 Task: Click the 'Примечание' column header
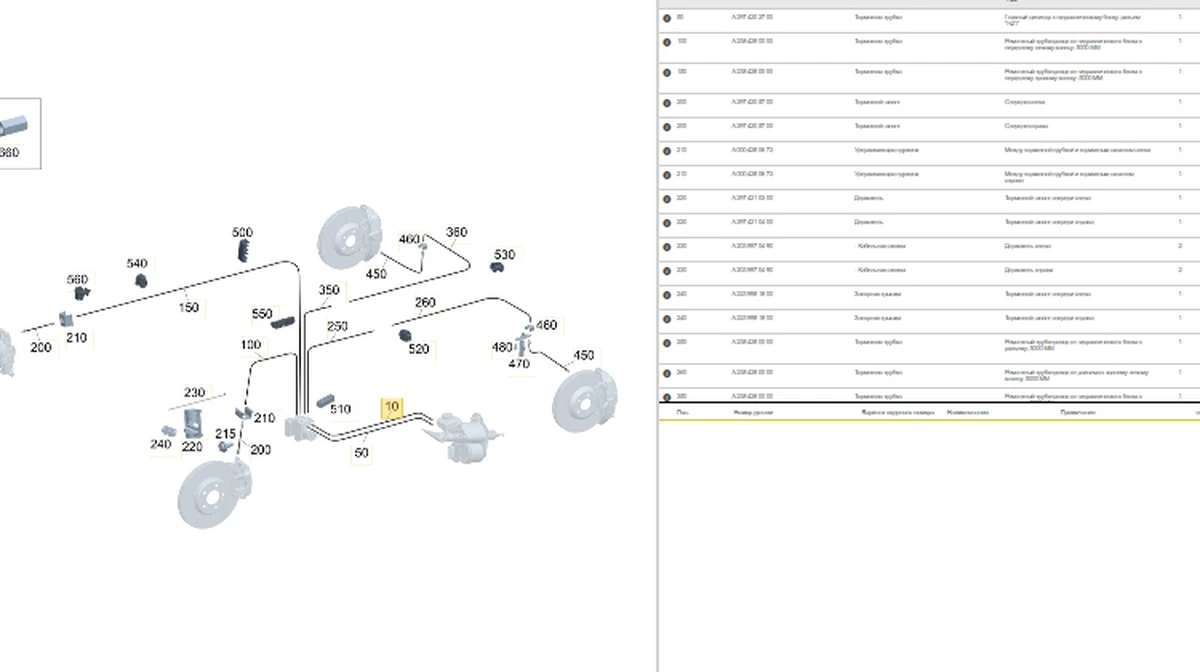tap(1078, 412)
